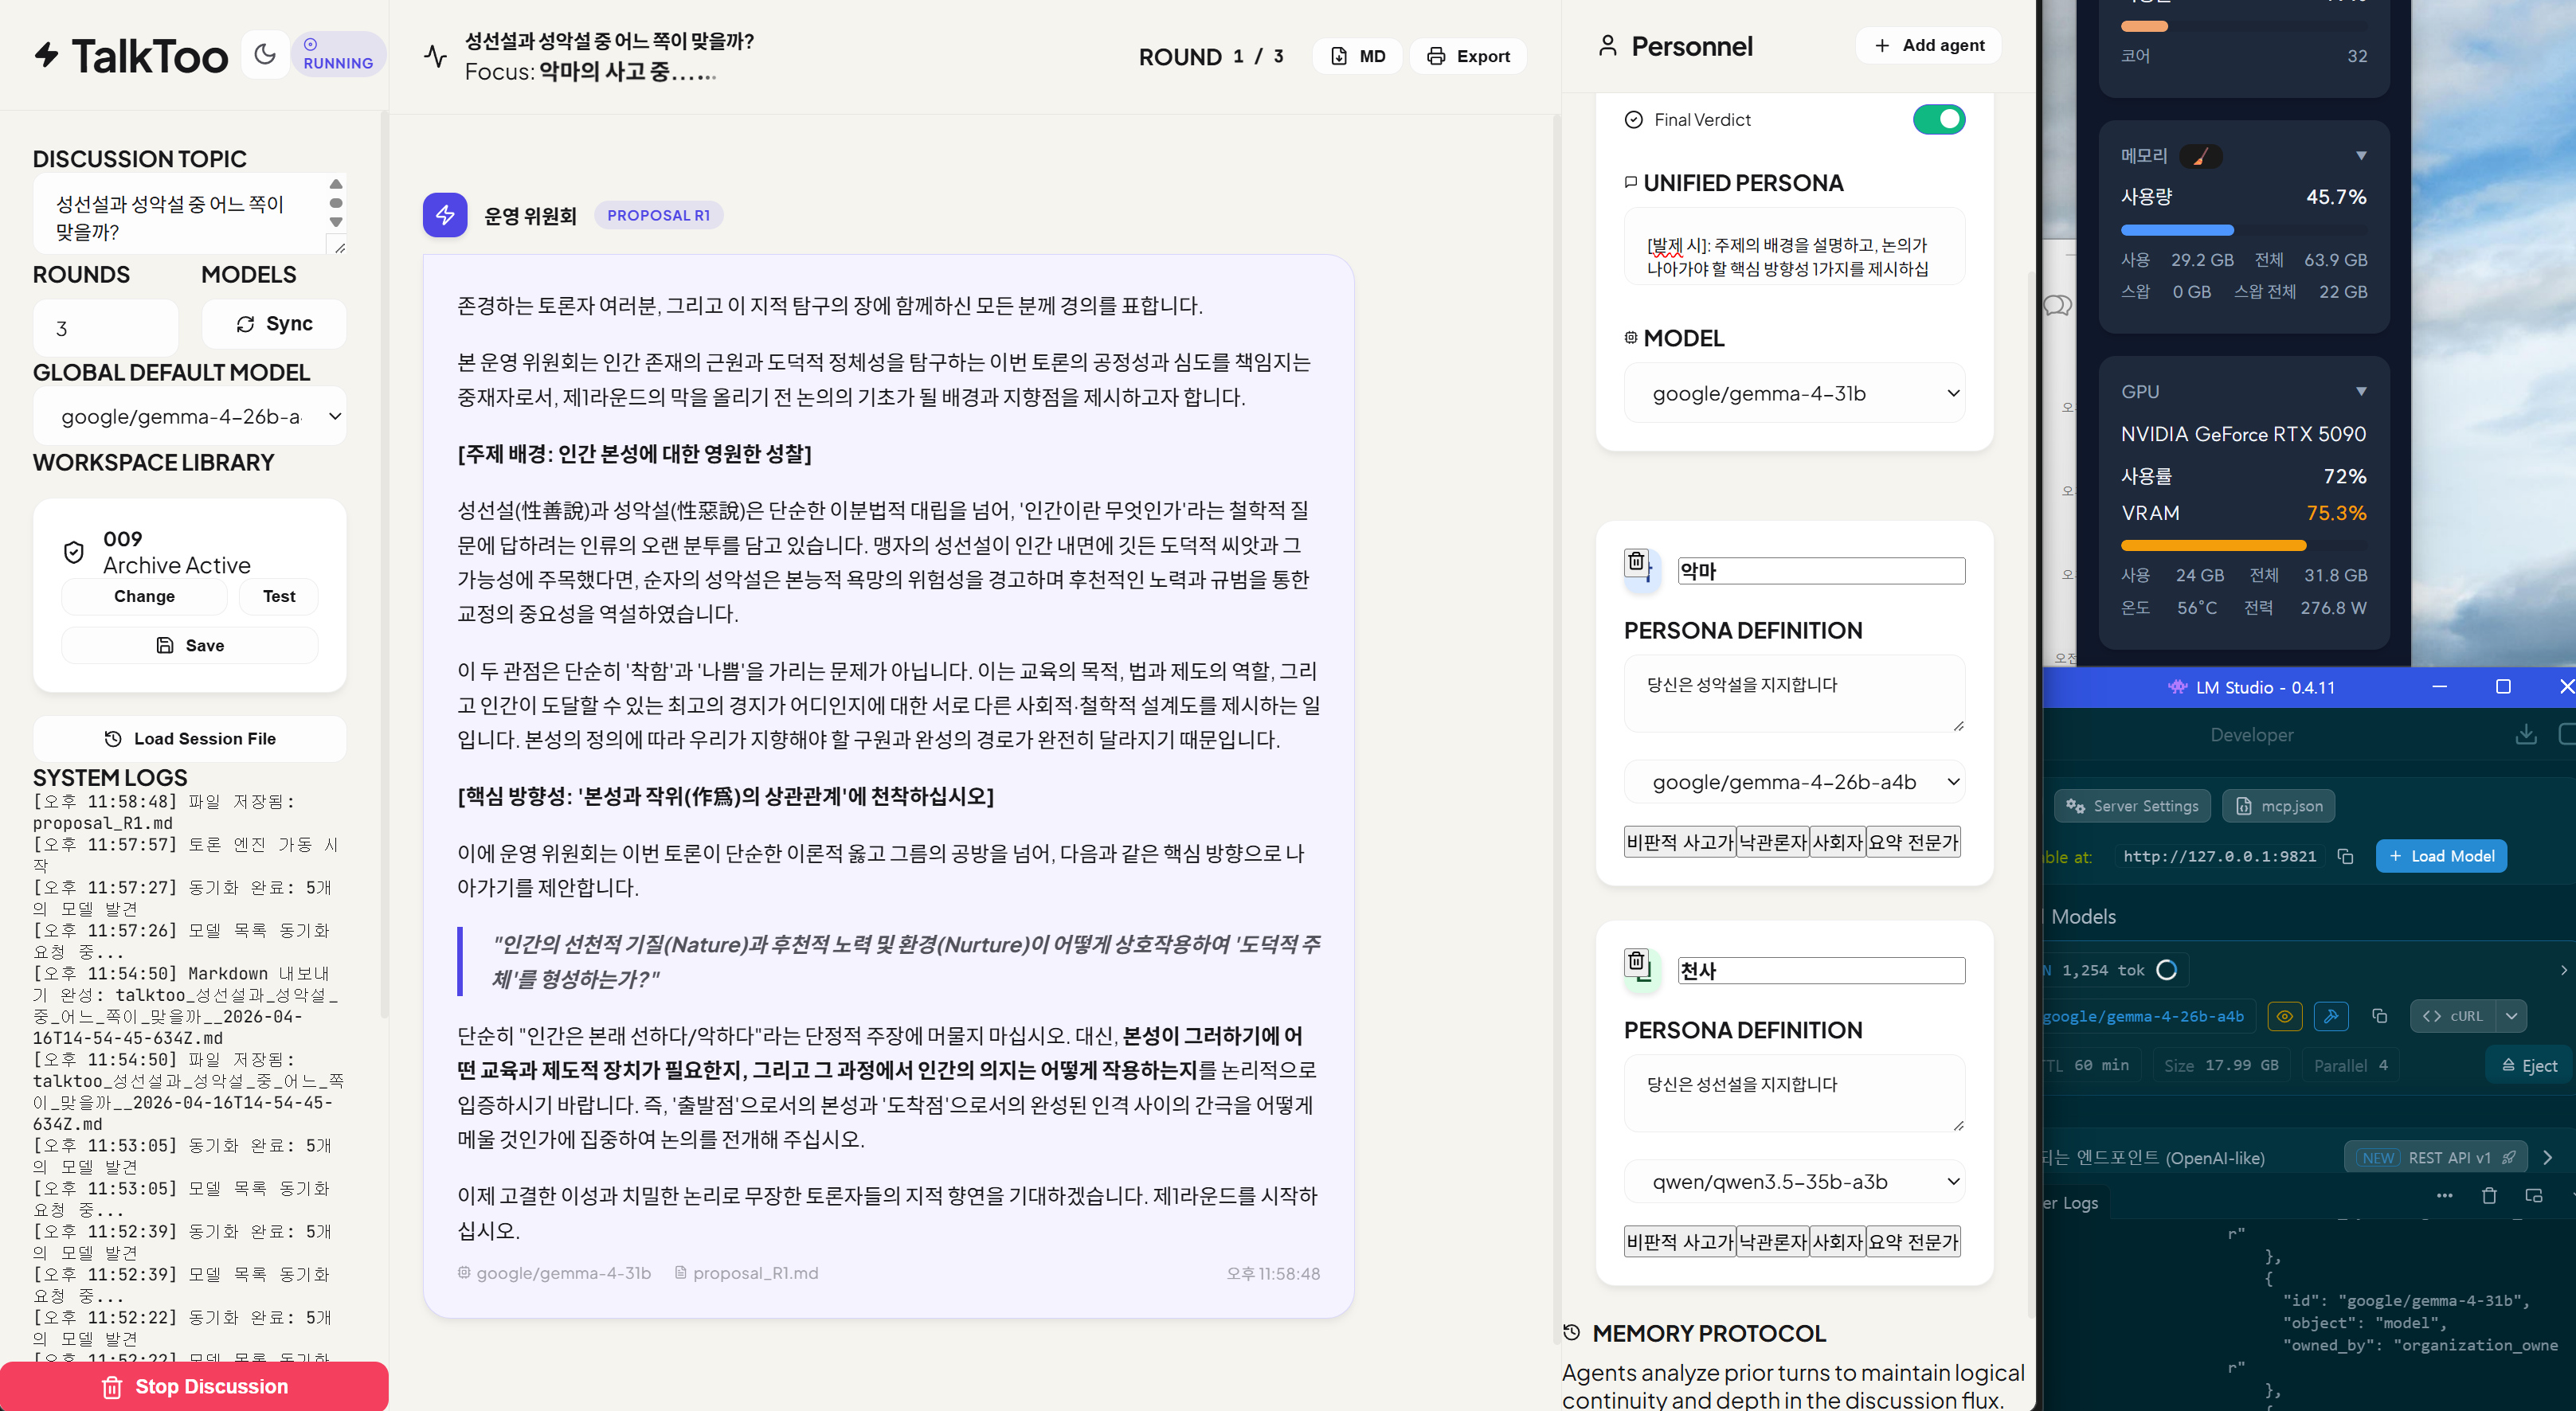The height and width of the screenshot is (1411, 2576).
Task: Pop out the logs panel in LM Studio
Action: pos(2534,1196)
